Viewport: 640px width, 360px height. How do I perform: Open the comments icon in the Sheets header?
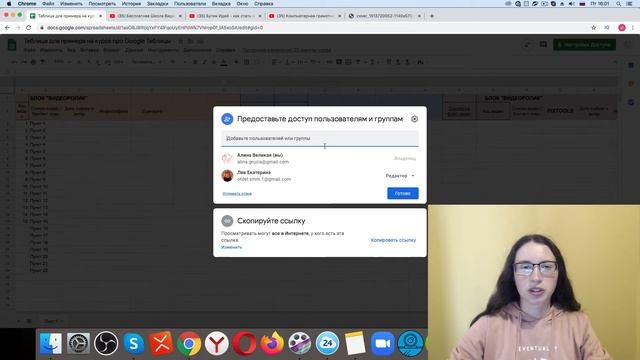tap(543, 44)
